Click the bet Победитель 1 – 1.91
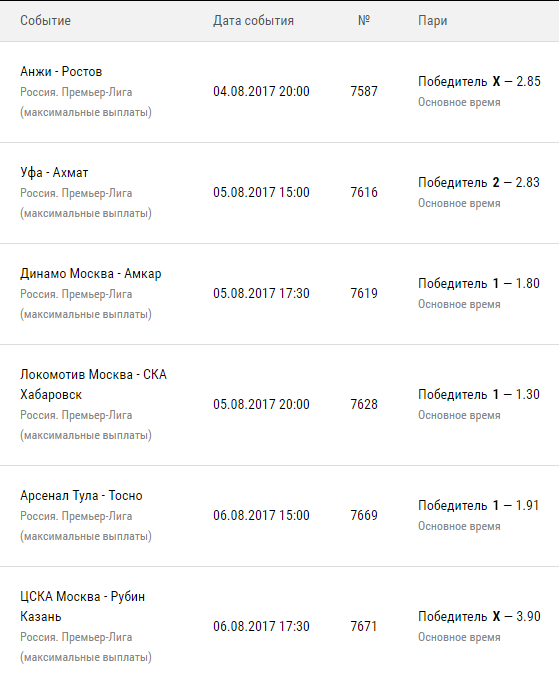This screenshot has width=559, height=683. (x=478, y=506)
